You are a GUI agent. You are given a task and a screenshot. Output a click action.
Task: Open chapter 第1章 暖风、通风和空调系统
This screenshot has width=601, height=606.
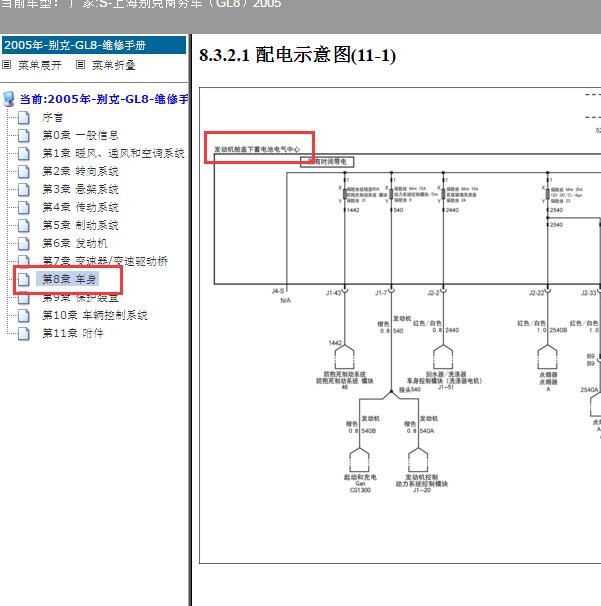click(113, 153)
